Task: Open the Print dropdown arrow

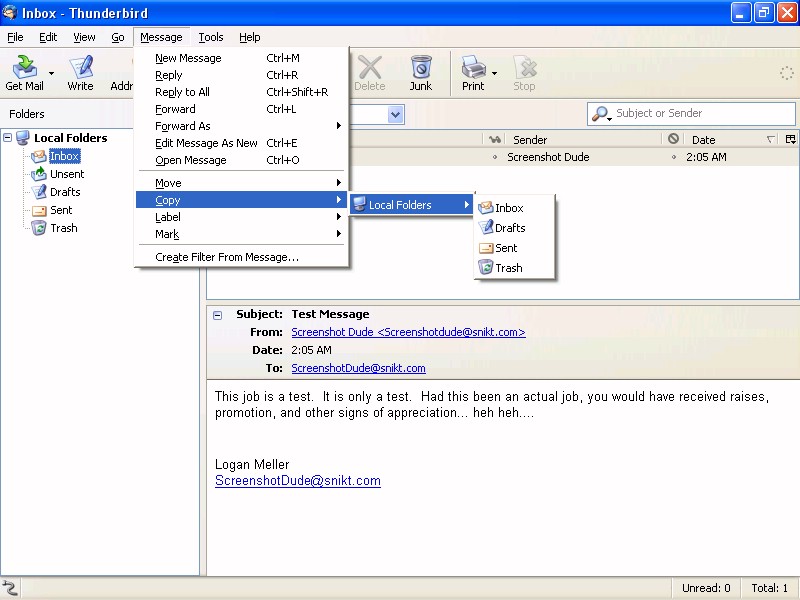Action: 494,73
